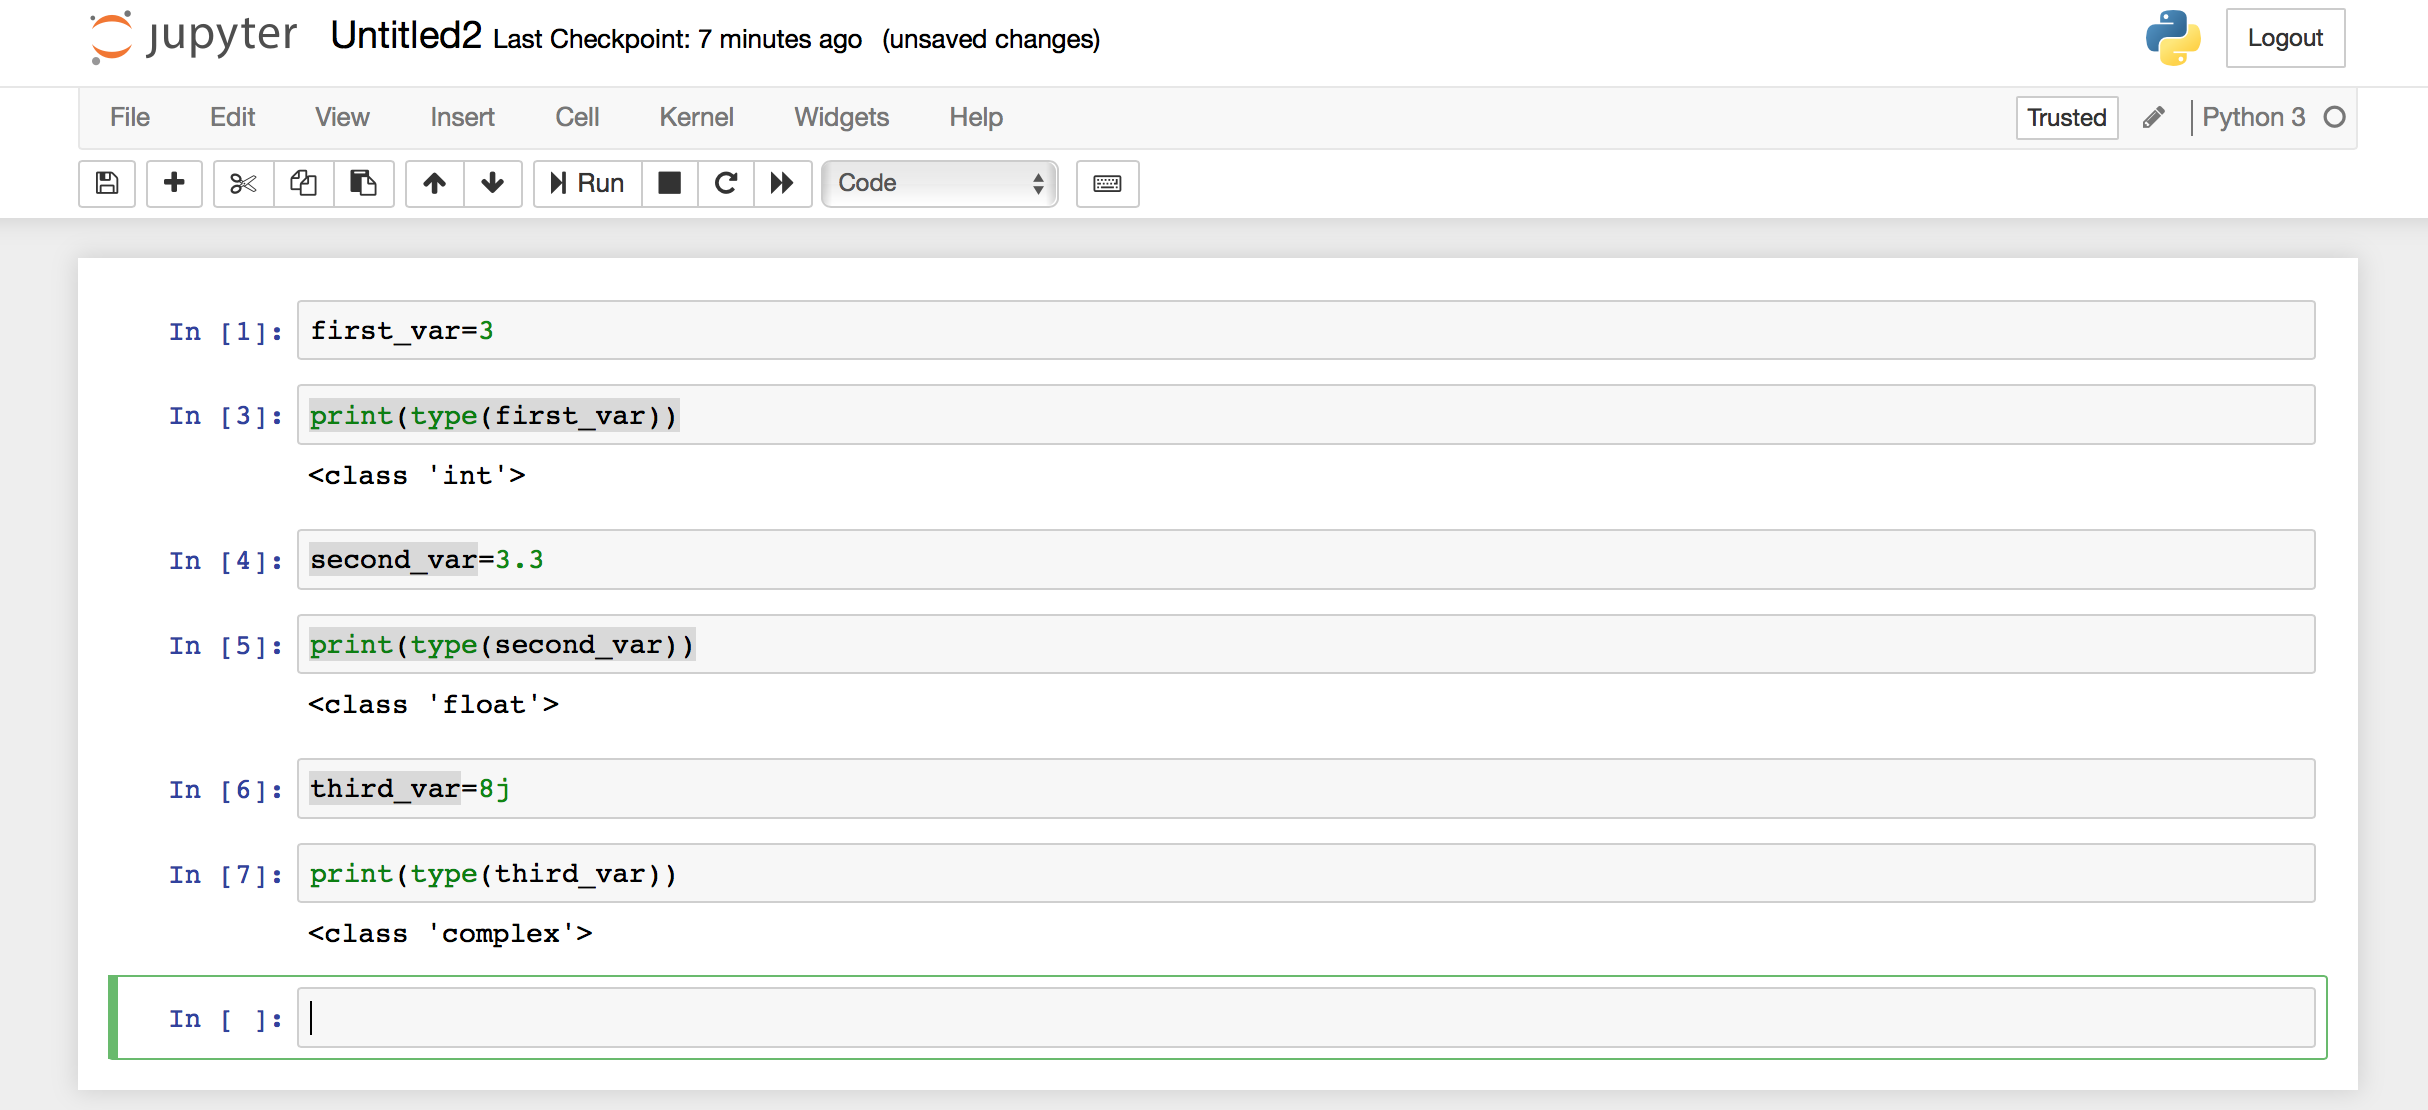
Task: Move selected cell down arrow
Action: tap(492, 183)
